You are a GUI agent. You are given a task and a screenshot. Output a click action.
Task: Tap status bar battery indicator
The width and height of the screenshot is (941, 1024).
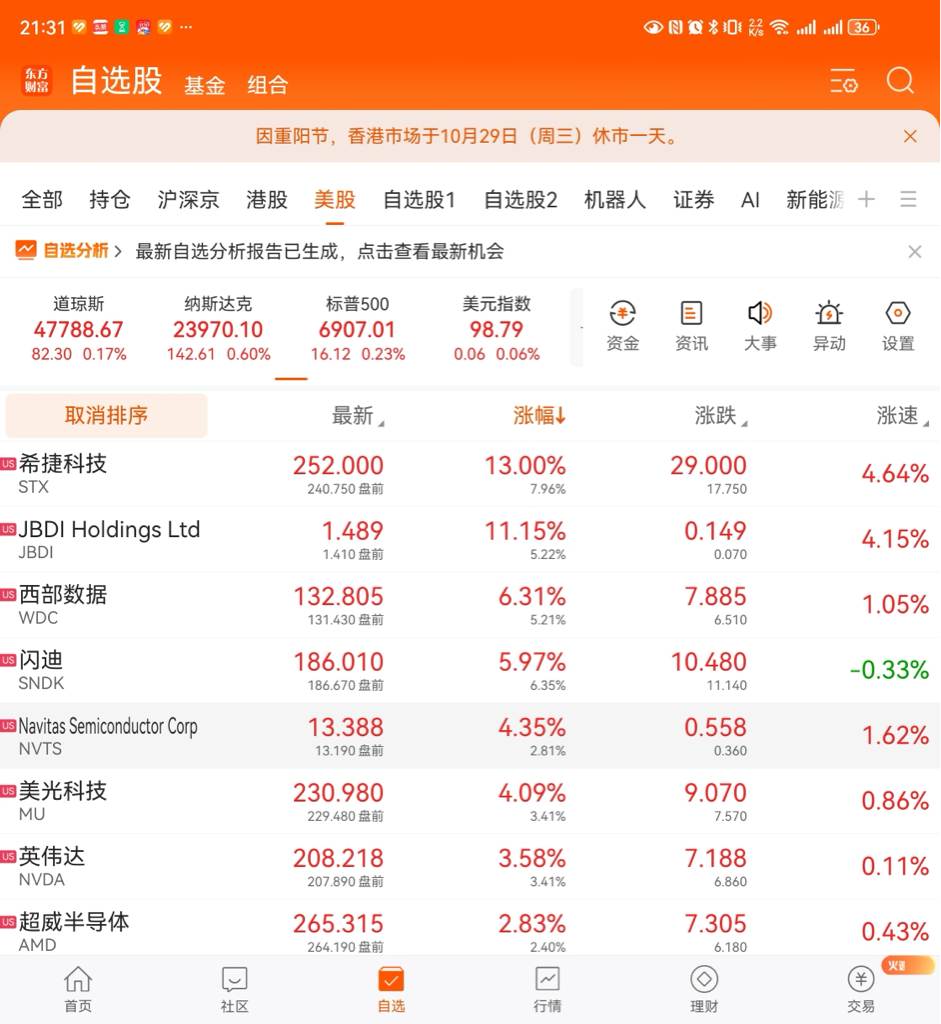pyautogui.click(x=863, y=27)
